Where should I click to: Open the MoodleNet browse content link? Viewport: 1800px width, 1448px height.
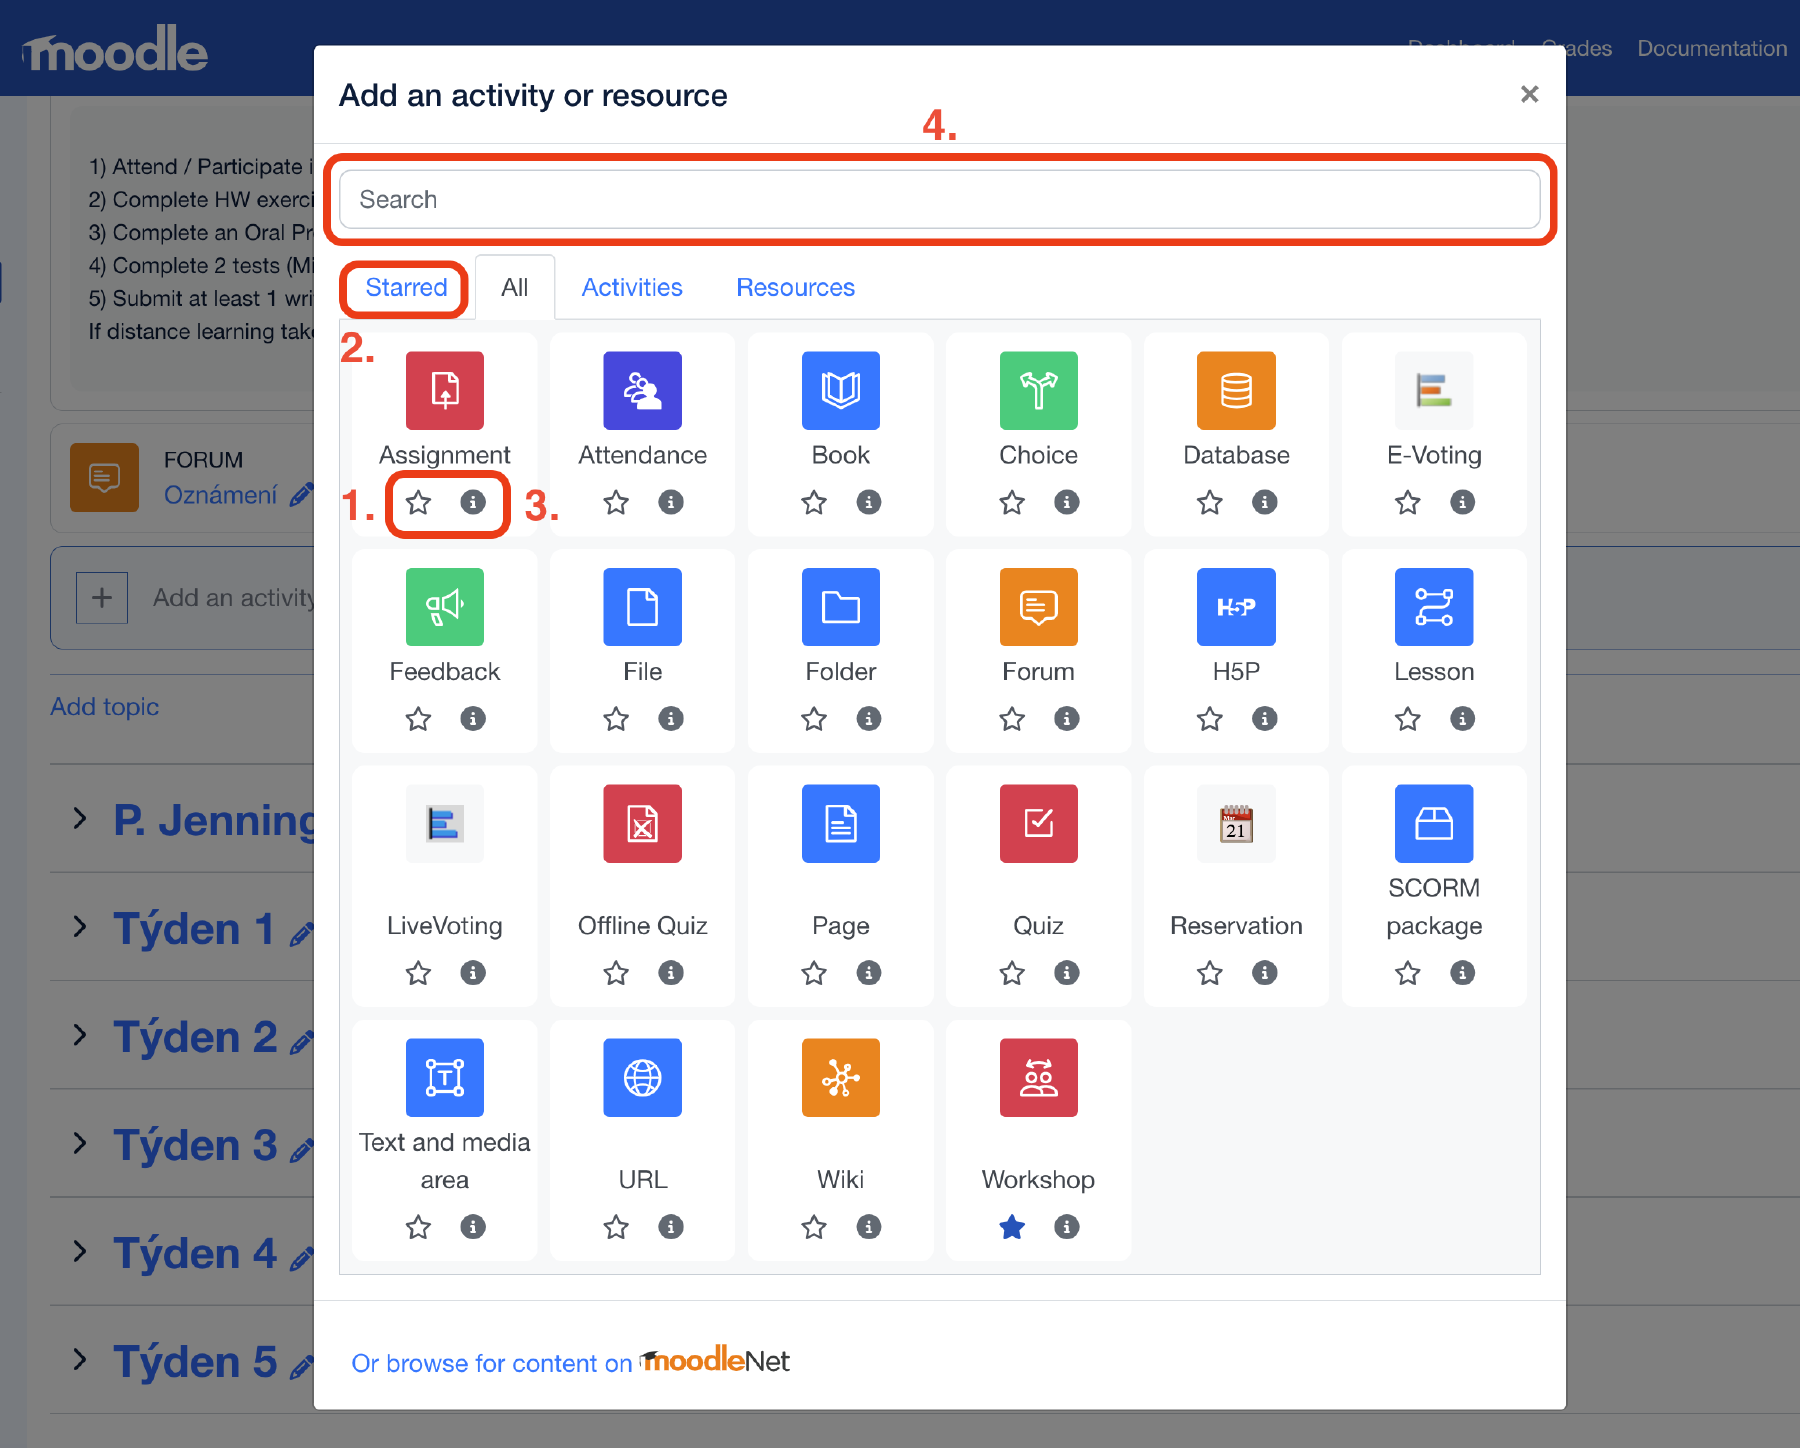[x=570, y=1362]
